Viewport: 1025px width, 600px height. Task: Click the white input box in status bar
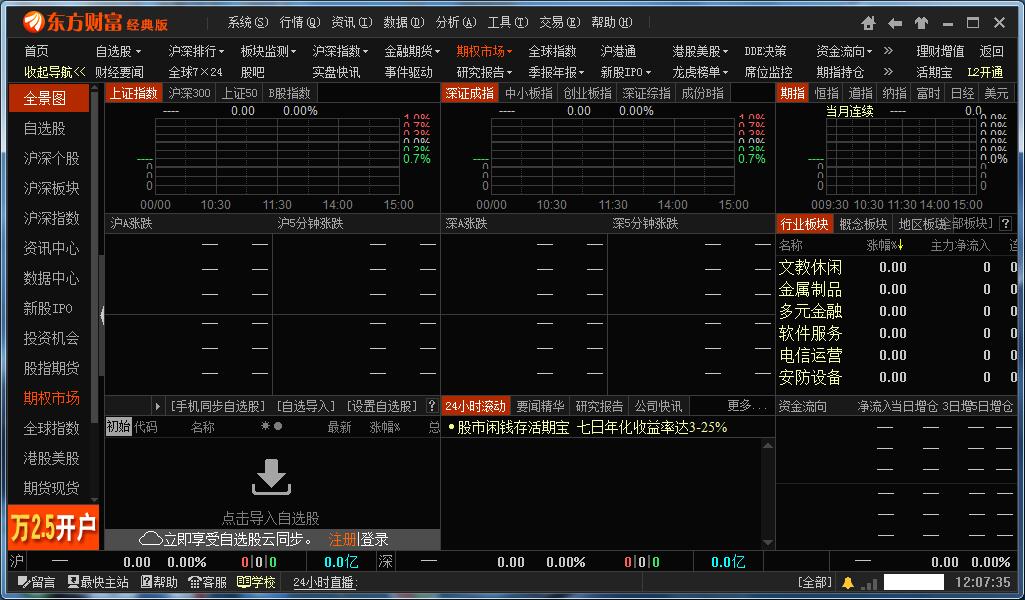pyautogui.click(x=913, y=582)
